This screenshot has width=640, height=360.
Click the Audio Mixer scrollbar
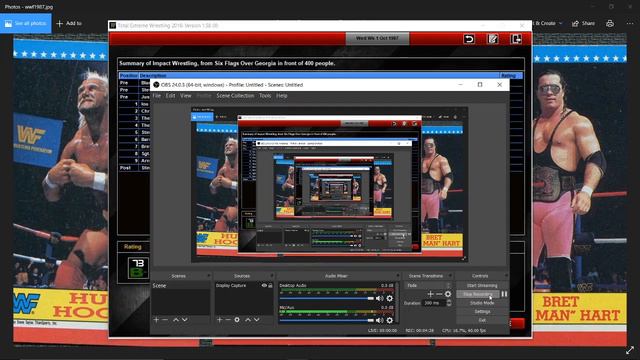click(x=398, y=303)
